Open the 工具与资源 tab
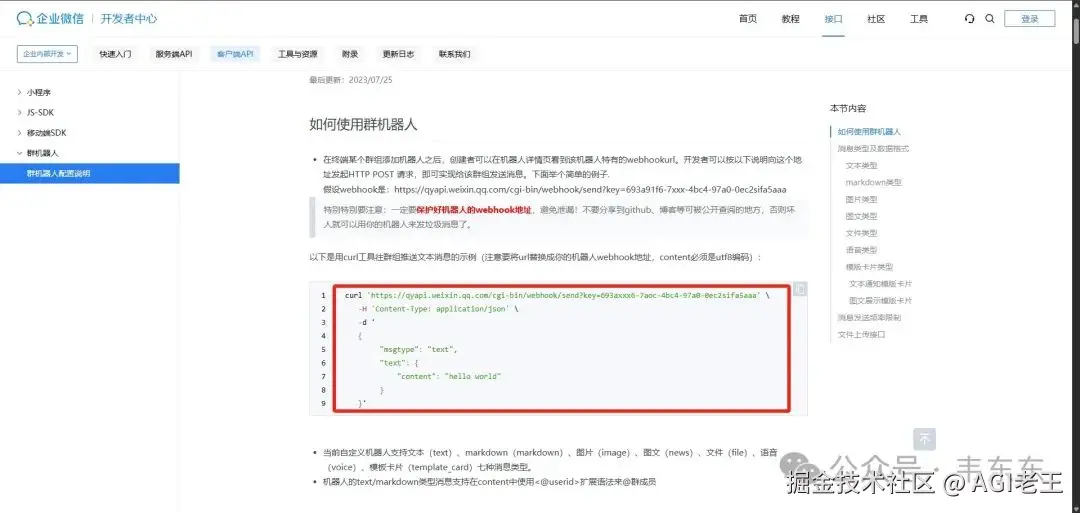1080x513 pixels. coord(298,54)
